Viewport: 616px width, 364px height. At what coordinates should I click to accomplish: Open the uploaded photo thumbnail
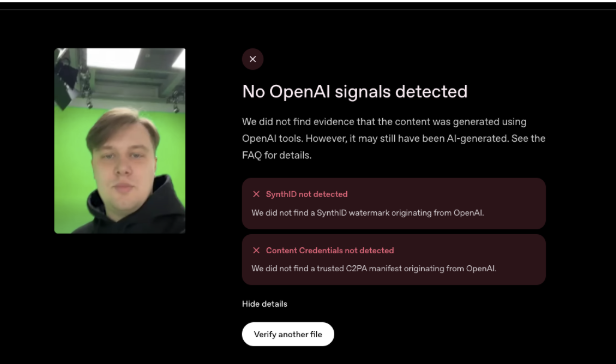click(x=120, y=141)
